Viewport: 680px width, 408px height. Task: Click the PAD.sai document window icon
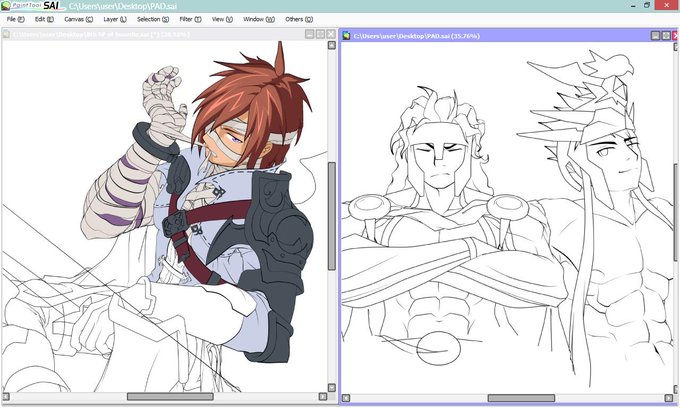click(x=346, y=36)
